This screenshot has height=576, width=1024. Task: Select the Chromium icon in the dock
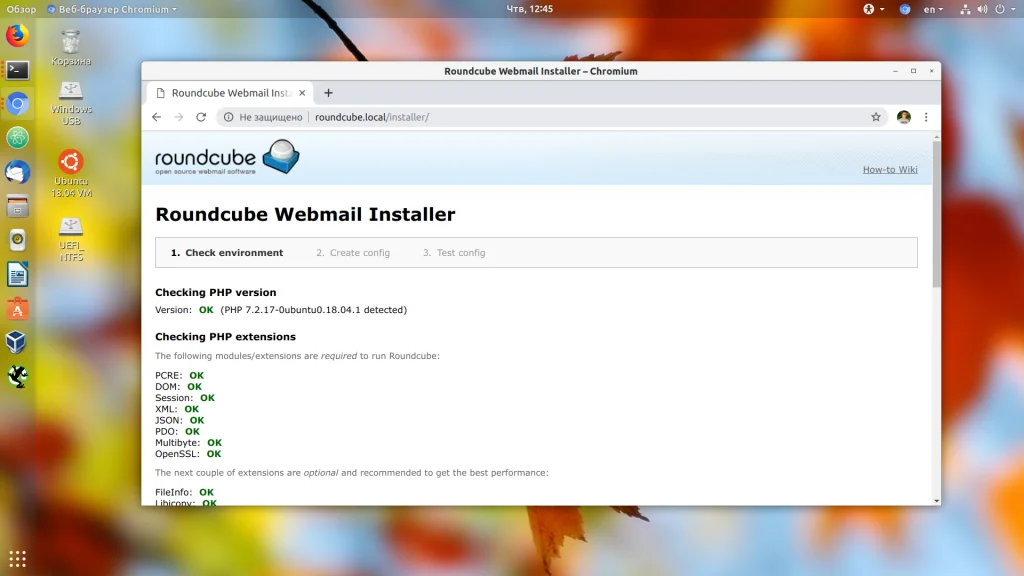pos(18,103)
